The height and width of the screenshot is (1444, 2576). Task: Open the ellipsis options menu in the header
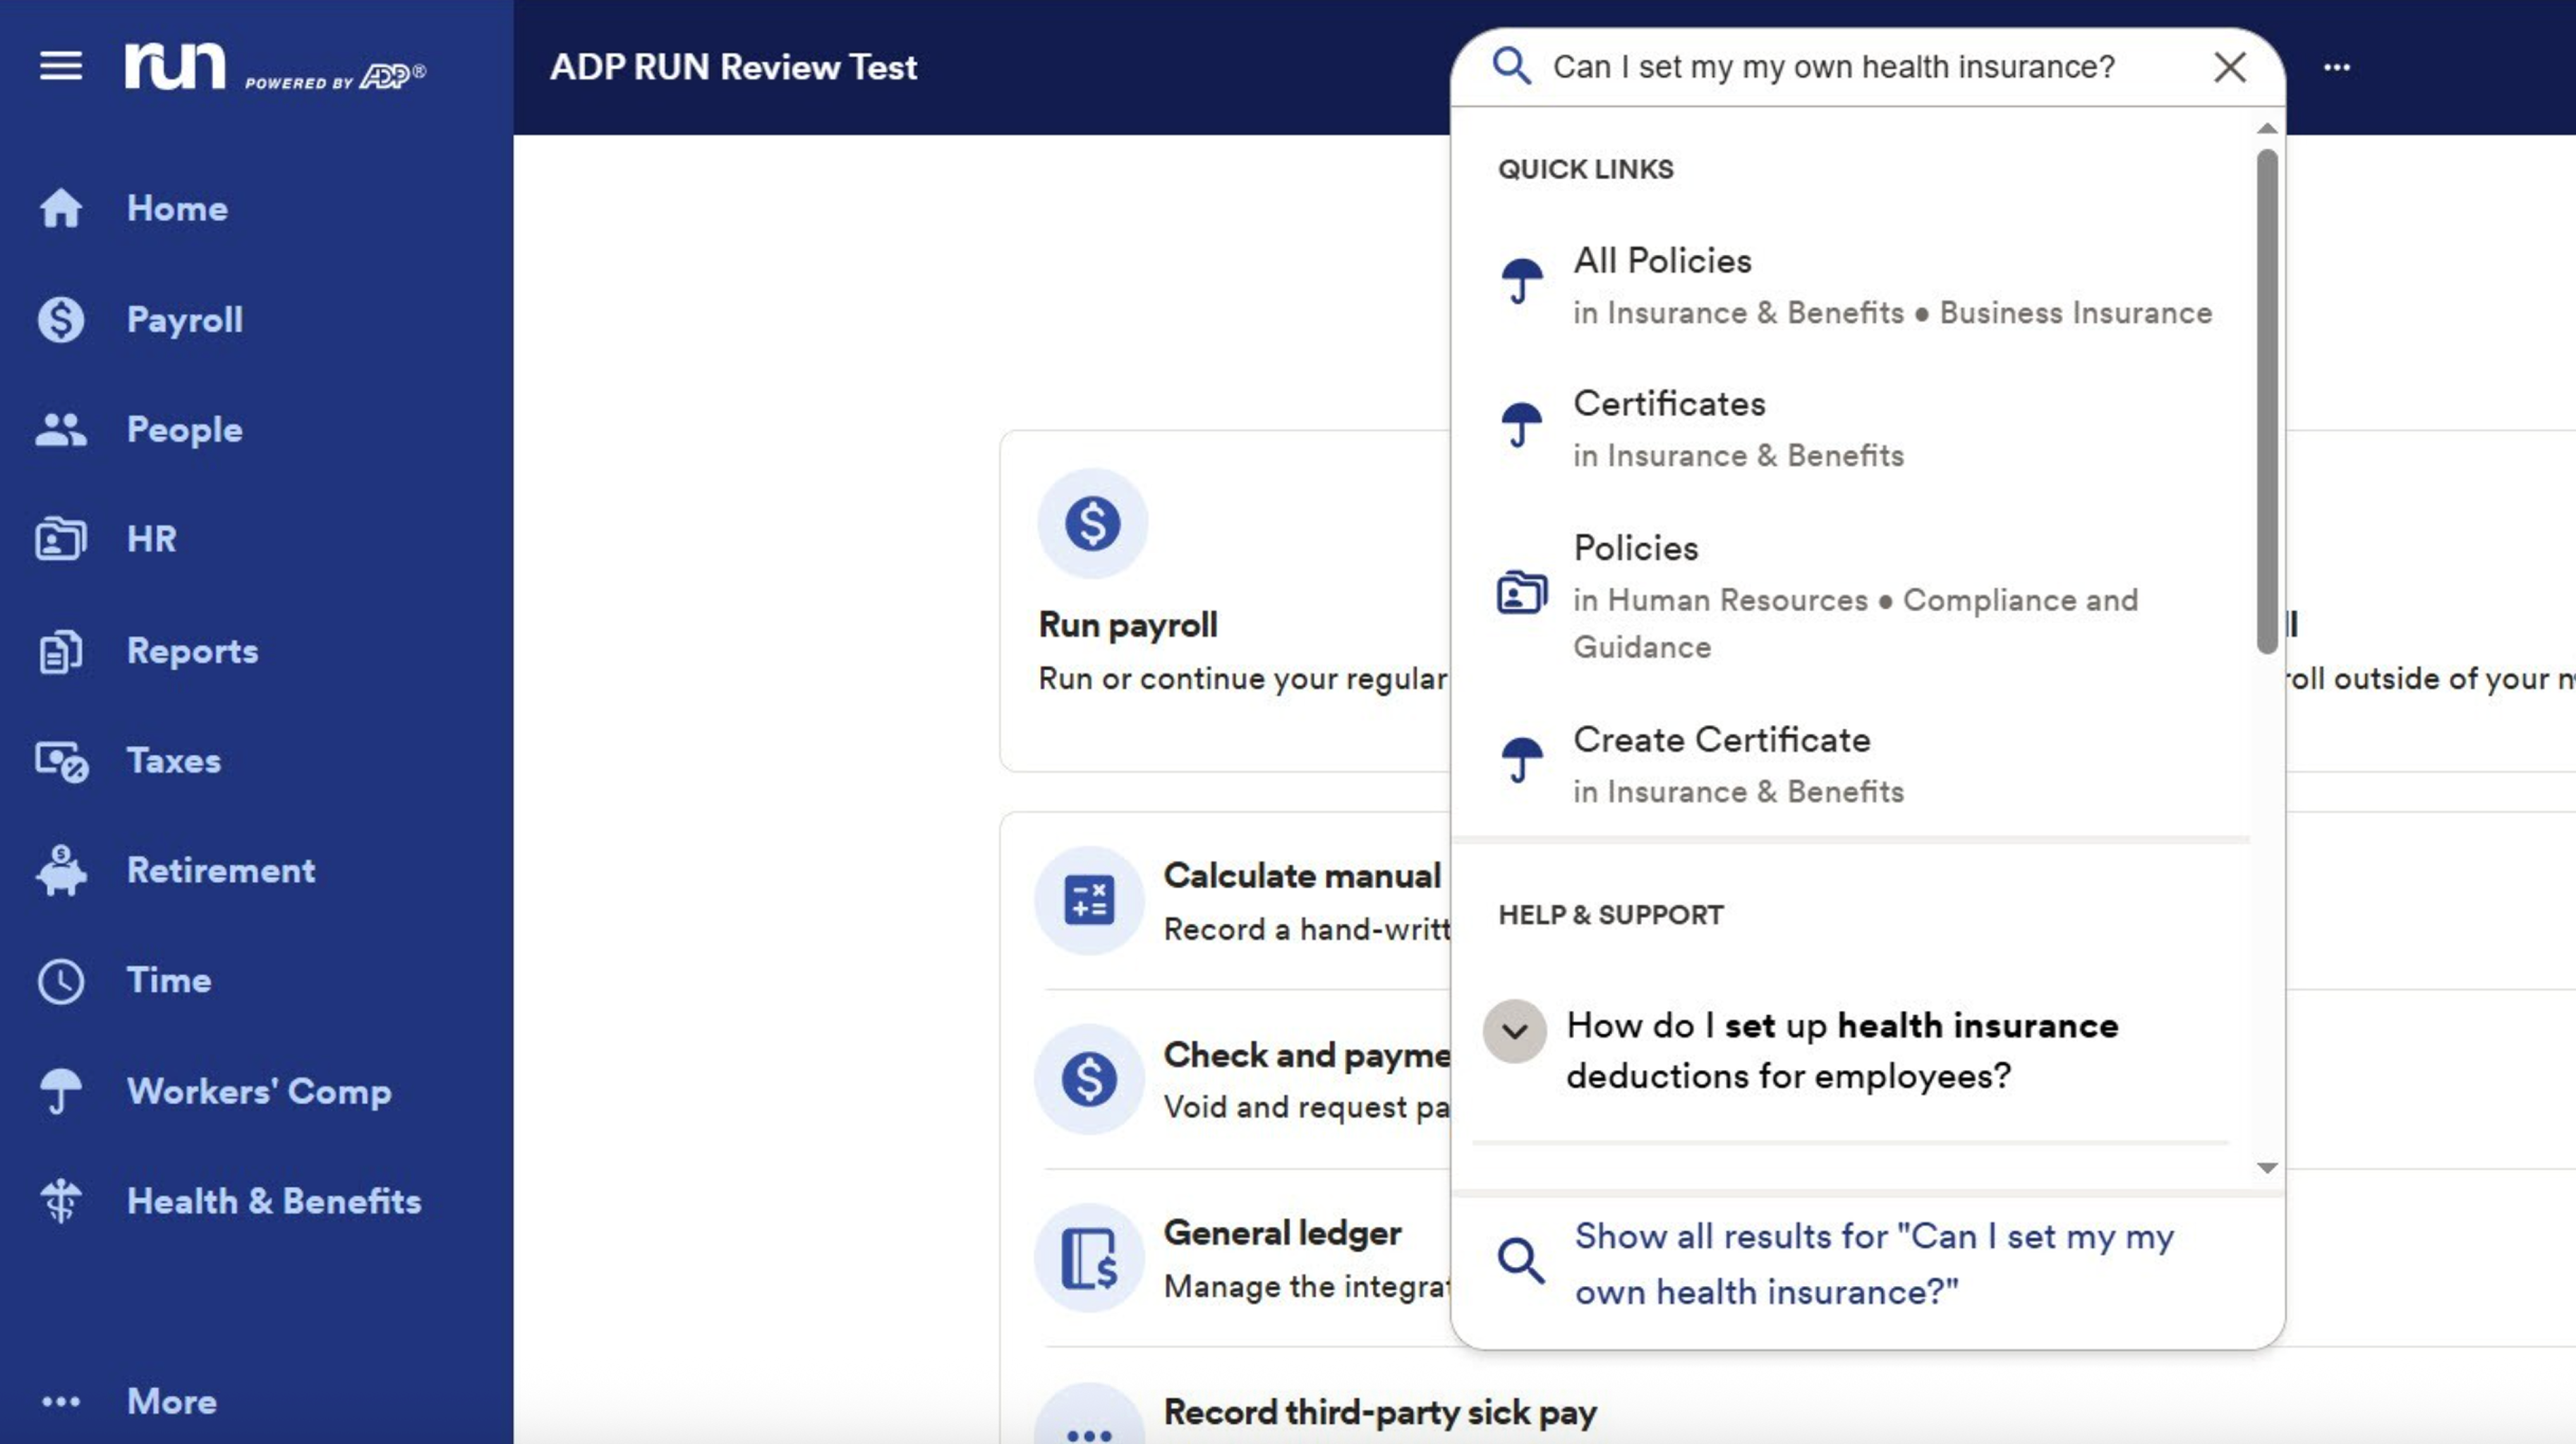click(x=2337, y=66)
